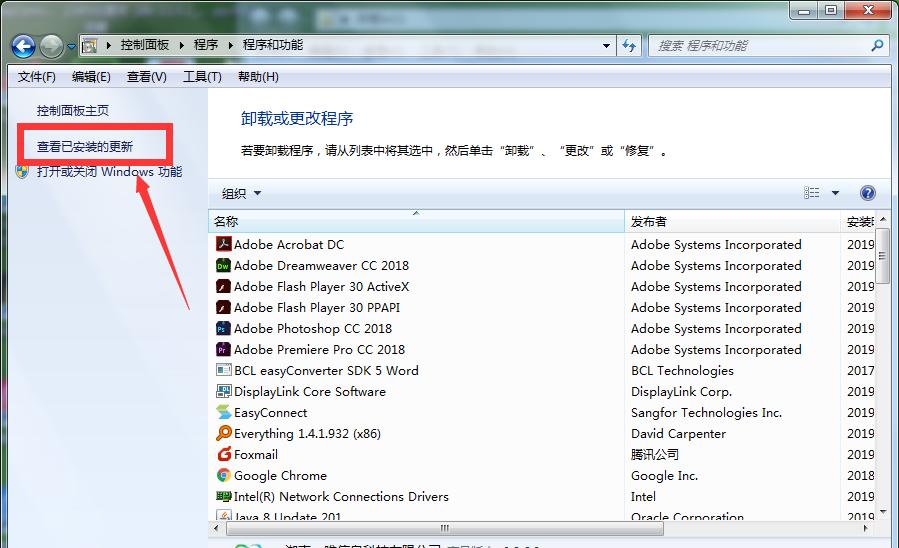Screen dimensions: 899x548
Task: Select Adobe Flash Player 30 PPAPI icon
Action: tap(224, 307)
